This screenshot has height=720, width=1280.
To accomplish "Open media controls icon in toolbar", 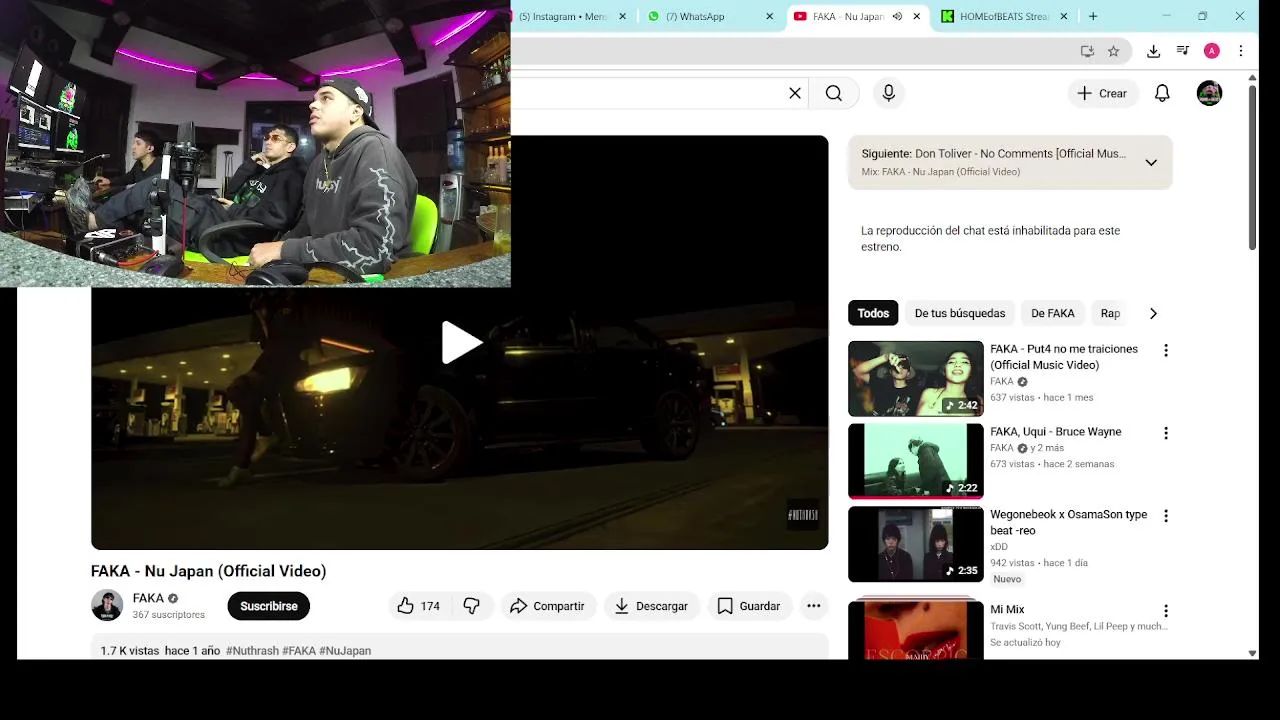I will point(1183,51).
